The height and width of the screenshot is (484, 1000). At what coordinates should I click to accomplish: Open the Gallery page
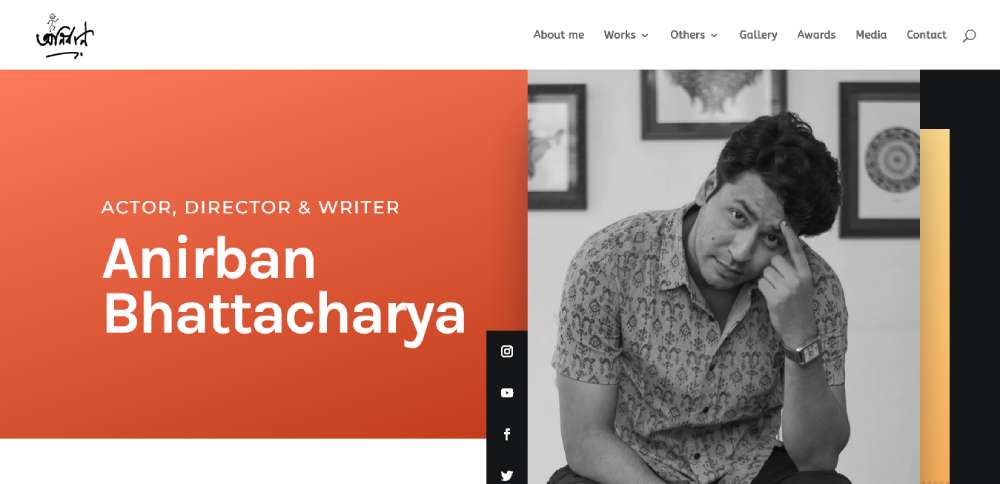(x=758, y=35)
